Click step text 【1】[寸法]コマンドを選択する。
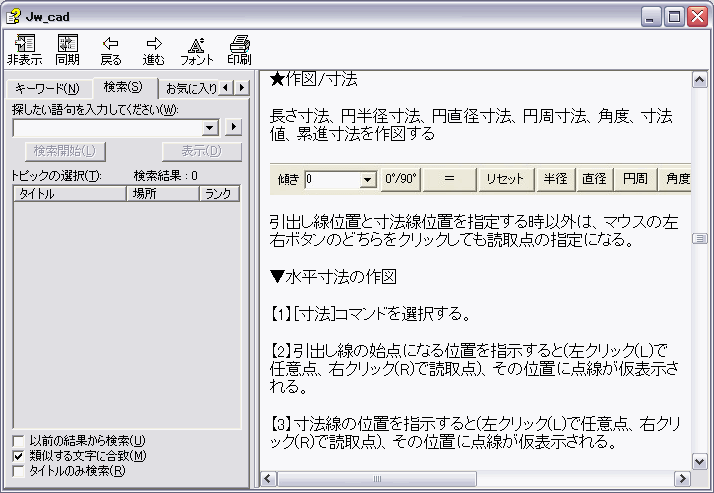The height and width of the screenshot is (493, 714). (x=370, y=314)
